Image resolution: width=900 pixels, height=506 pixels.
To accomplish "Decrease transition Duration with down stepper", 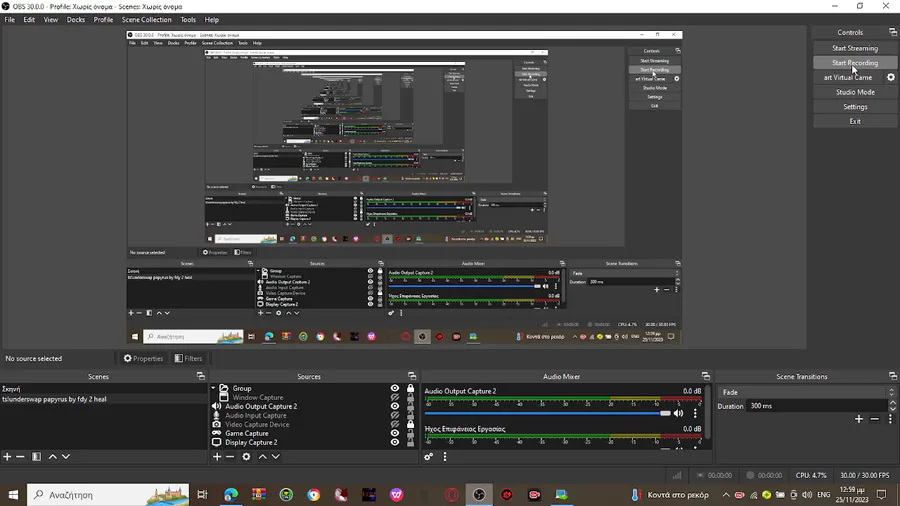I will click(x=893, y=409).
